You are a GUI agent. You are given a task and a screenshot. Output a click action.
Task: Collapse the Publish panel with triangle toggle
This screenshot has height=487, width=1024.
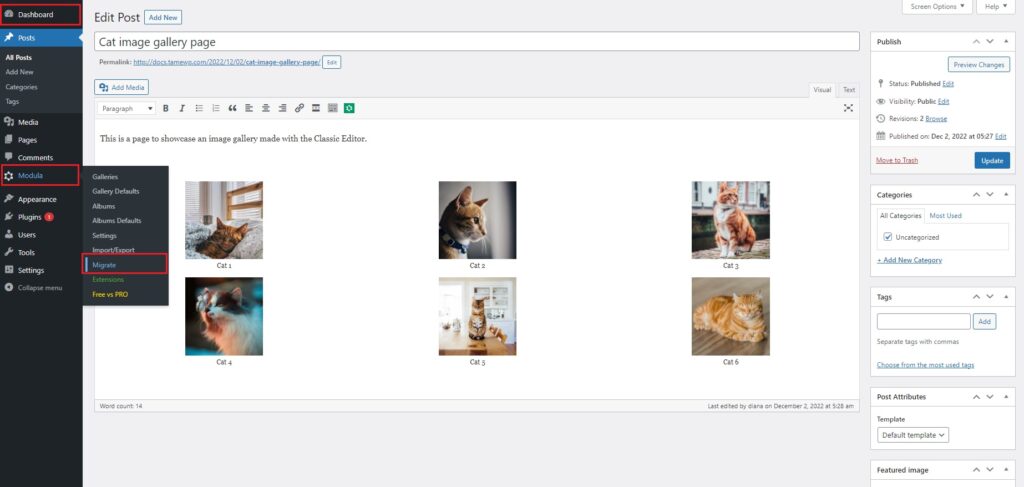click(1004, 41)
